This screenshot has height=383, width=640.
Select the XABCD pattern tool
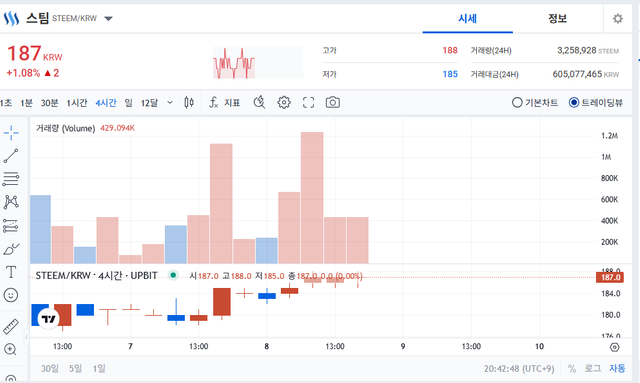coord(11,202)
